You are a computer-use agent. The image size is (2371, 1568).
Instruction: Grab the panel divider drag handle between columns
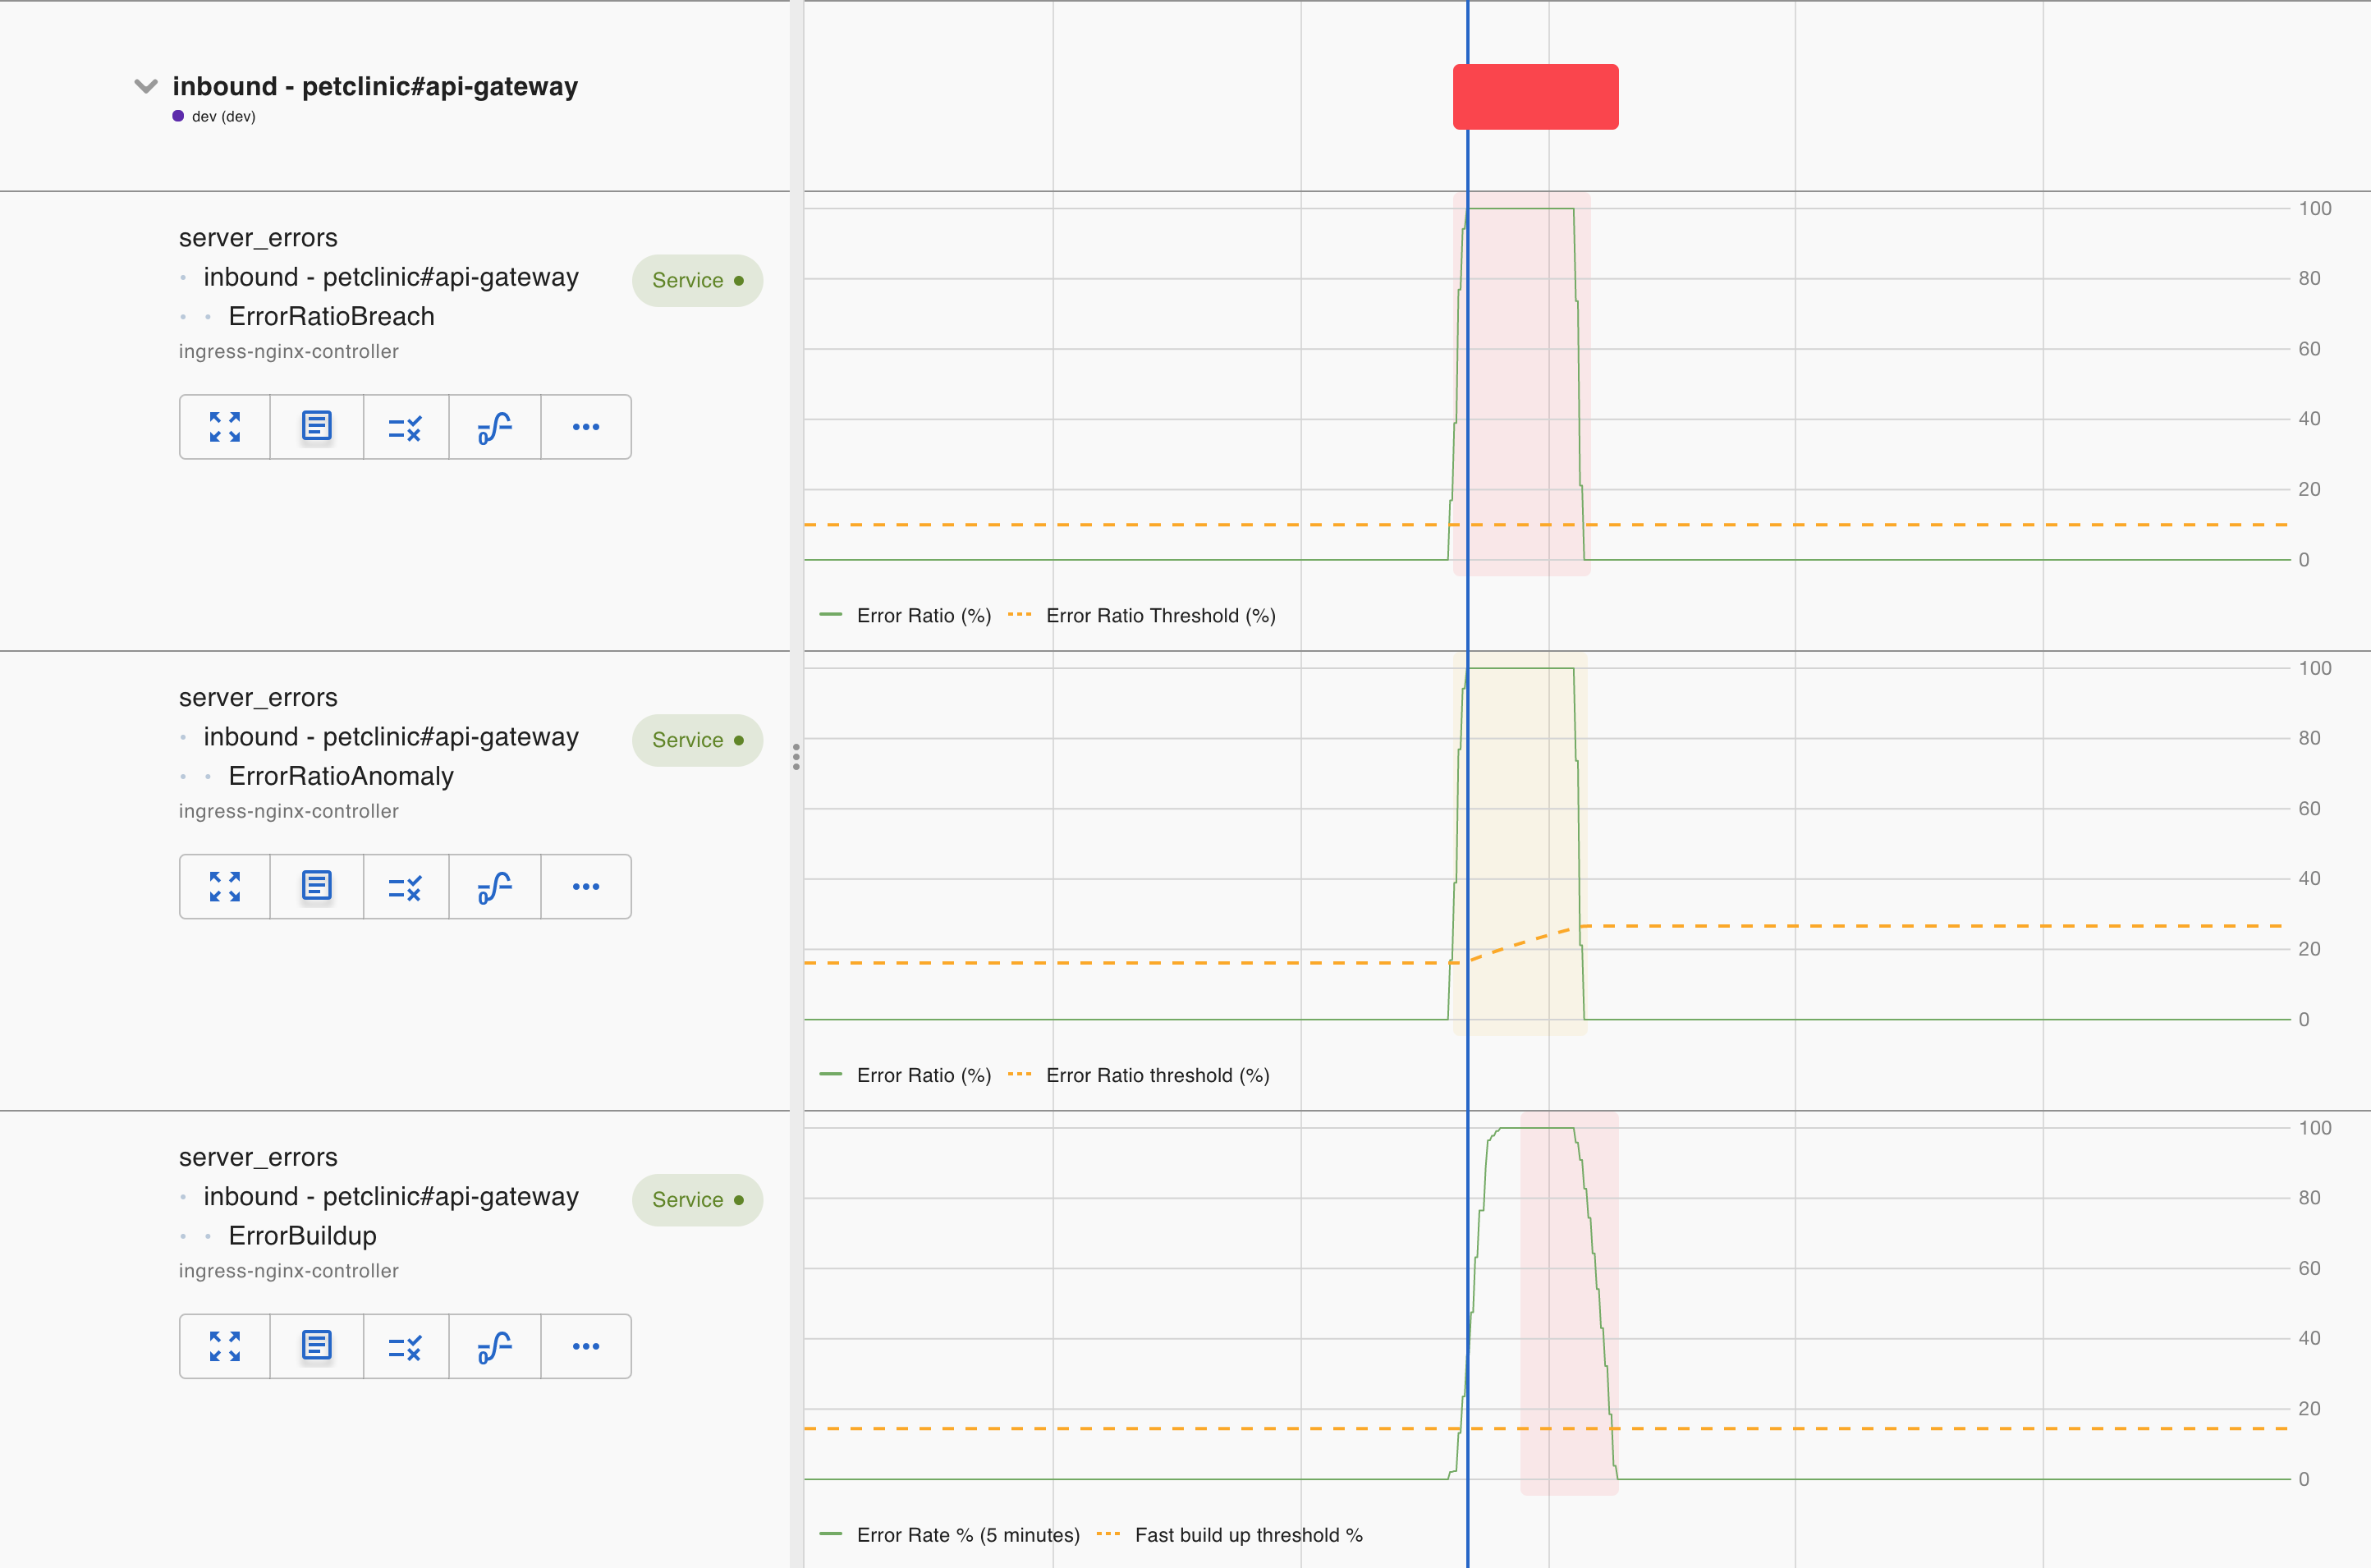pyautogui.click(x=796, y=757)
